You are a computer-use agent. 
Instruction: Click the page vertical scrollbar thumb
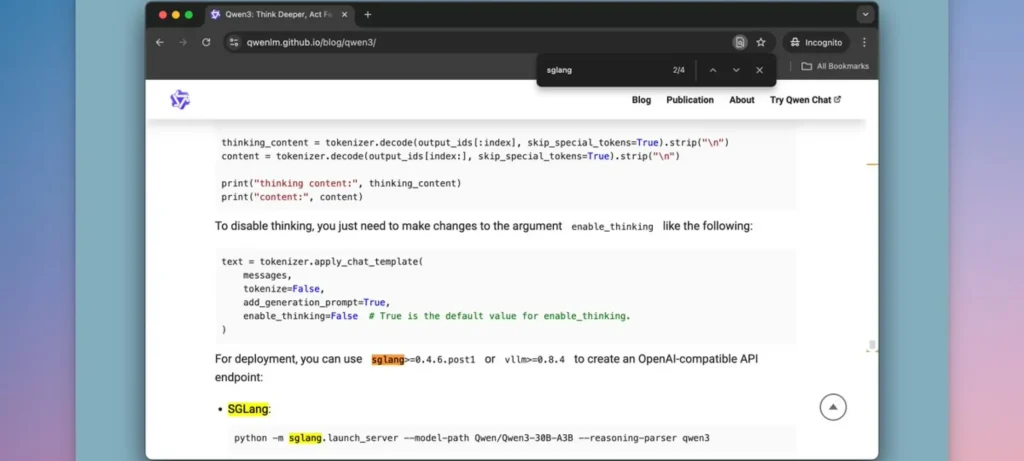pyautogui.click(x=872, y=345)
